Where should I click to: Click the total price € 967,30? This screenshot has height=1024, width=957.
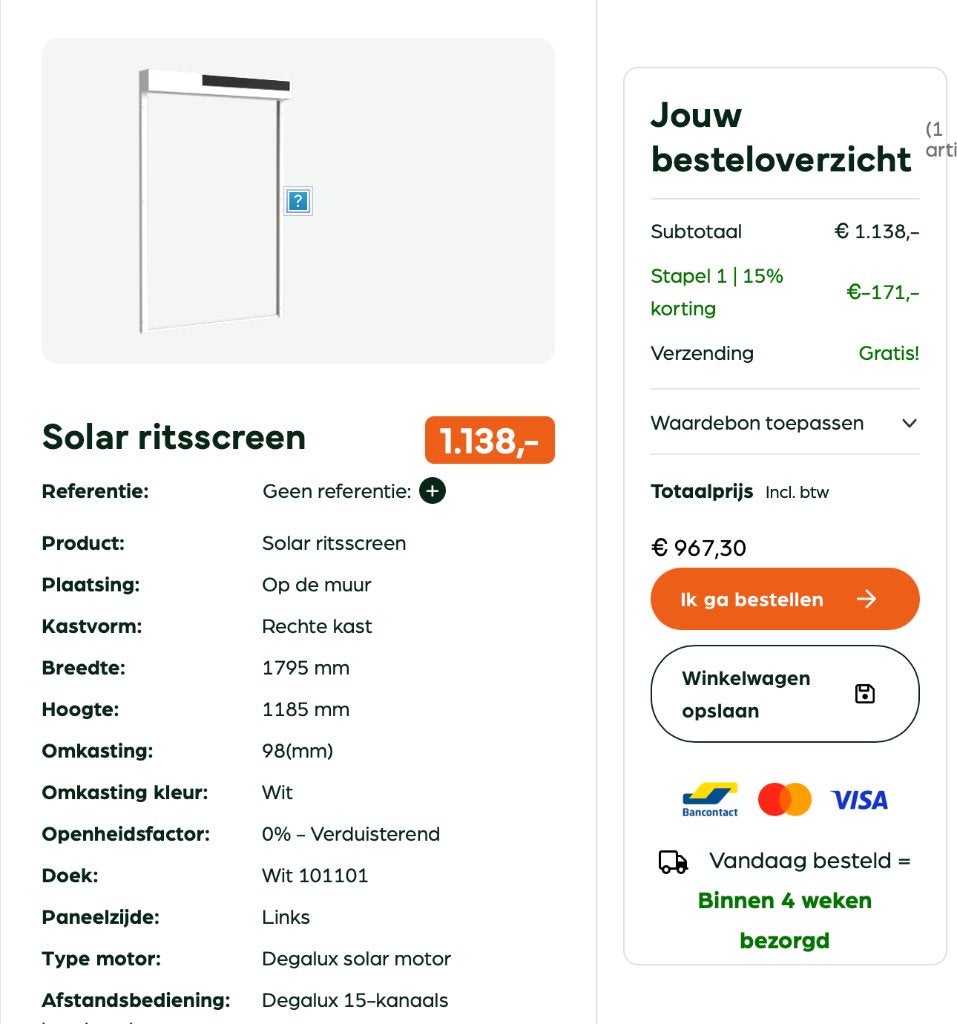click(698, 547)
